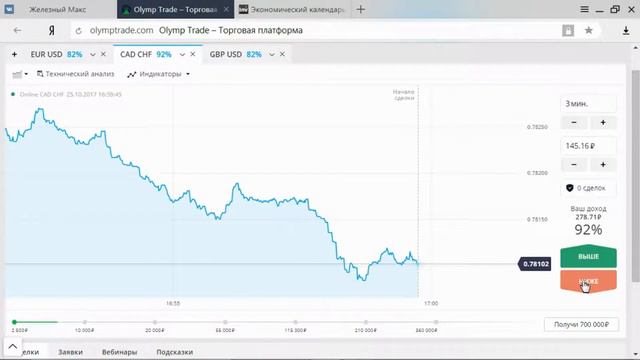Click the 10 000₽ progress marker
640x360 pixels.
click(84, 322)
